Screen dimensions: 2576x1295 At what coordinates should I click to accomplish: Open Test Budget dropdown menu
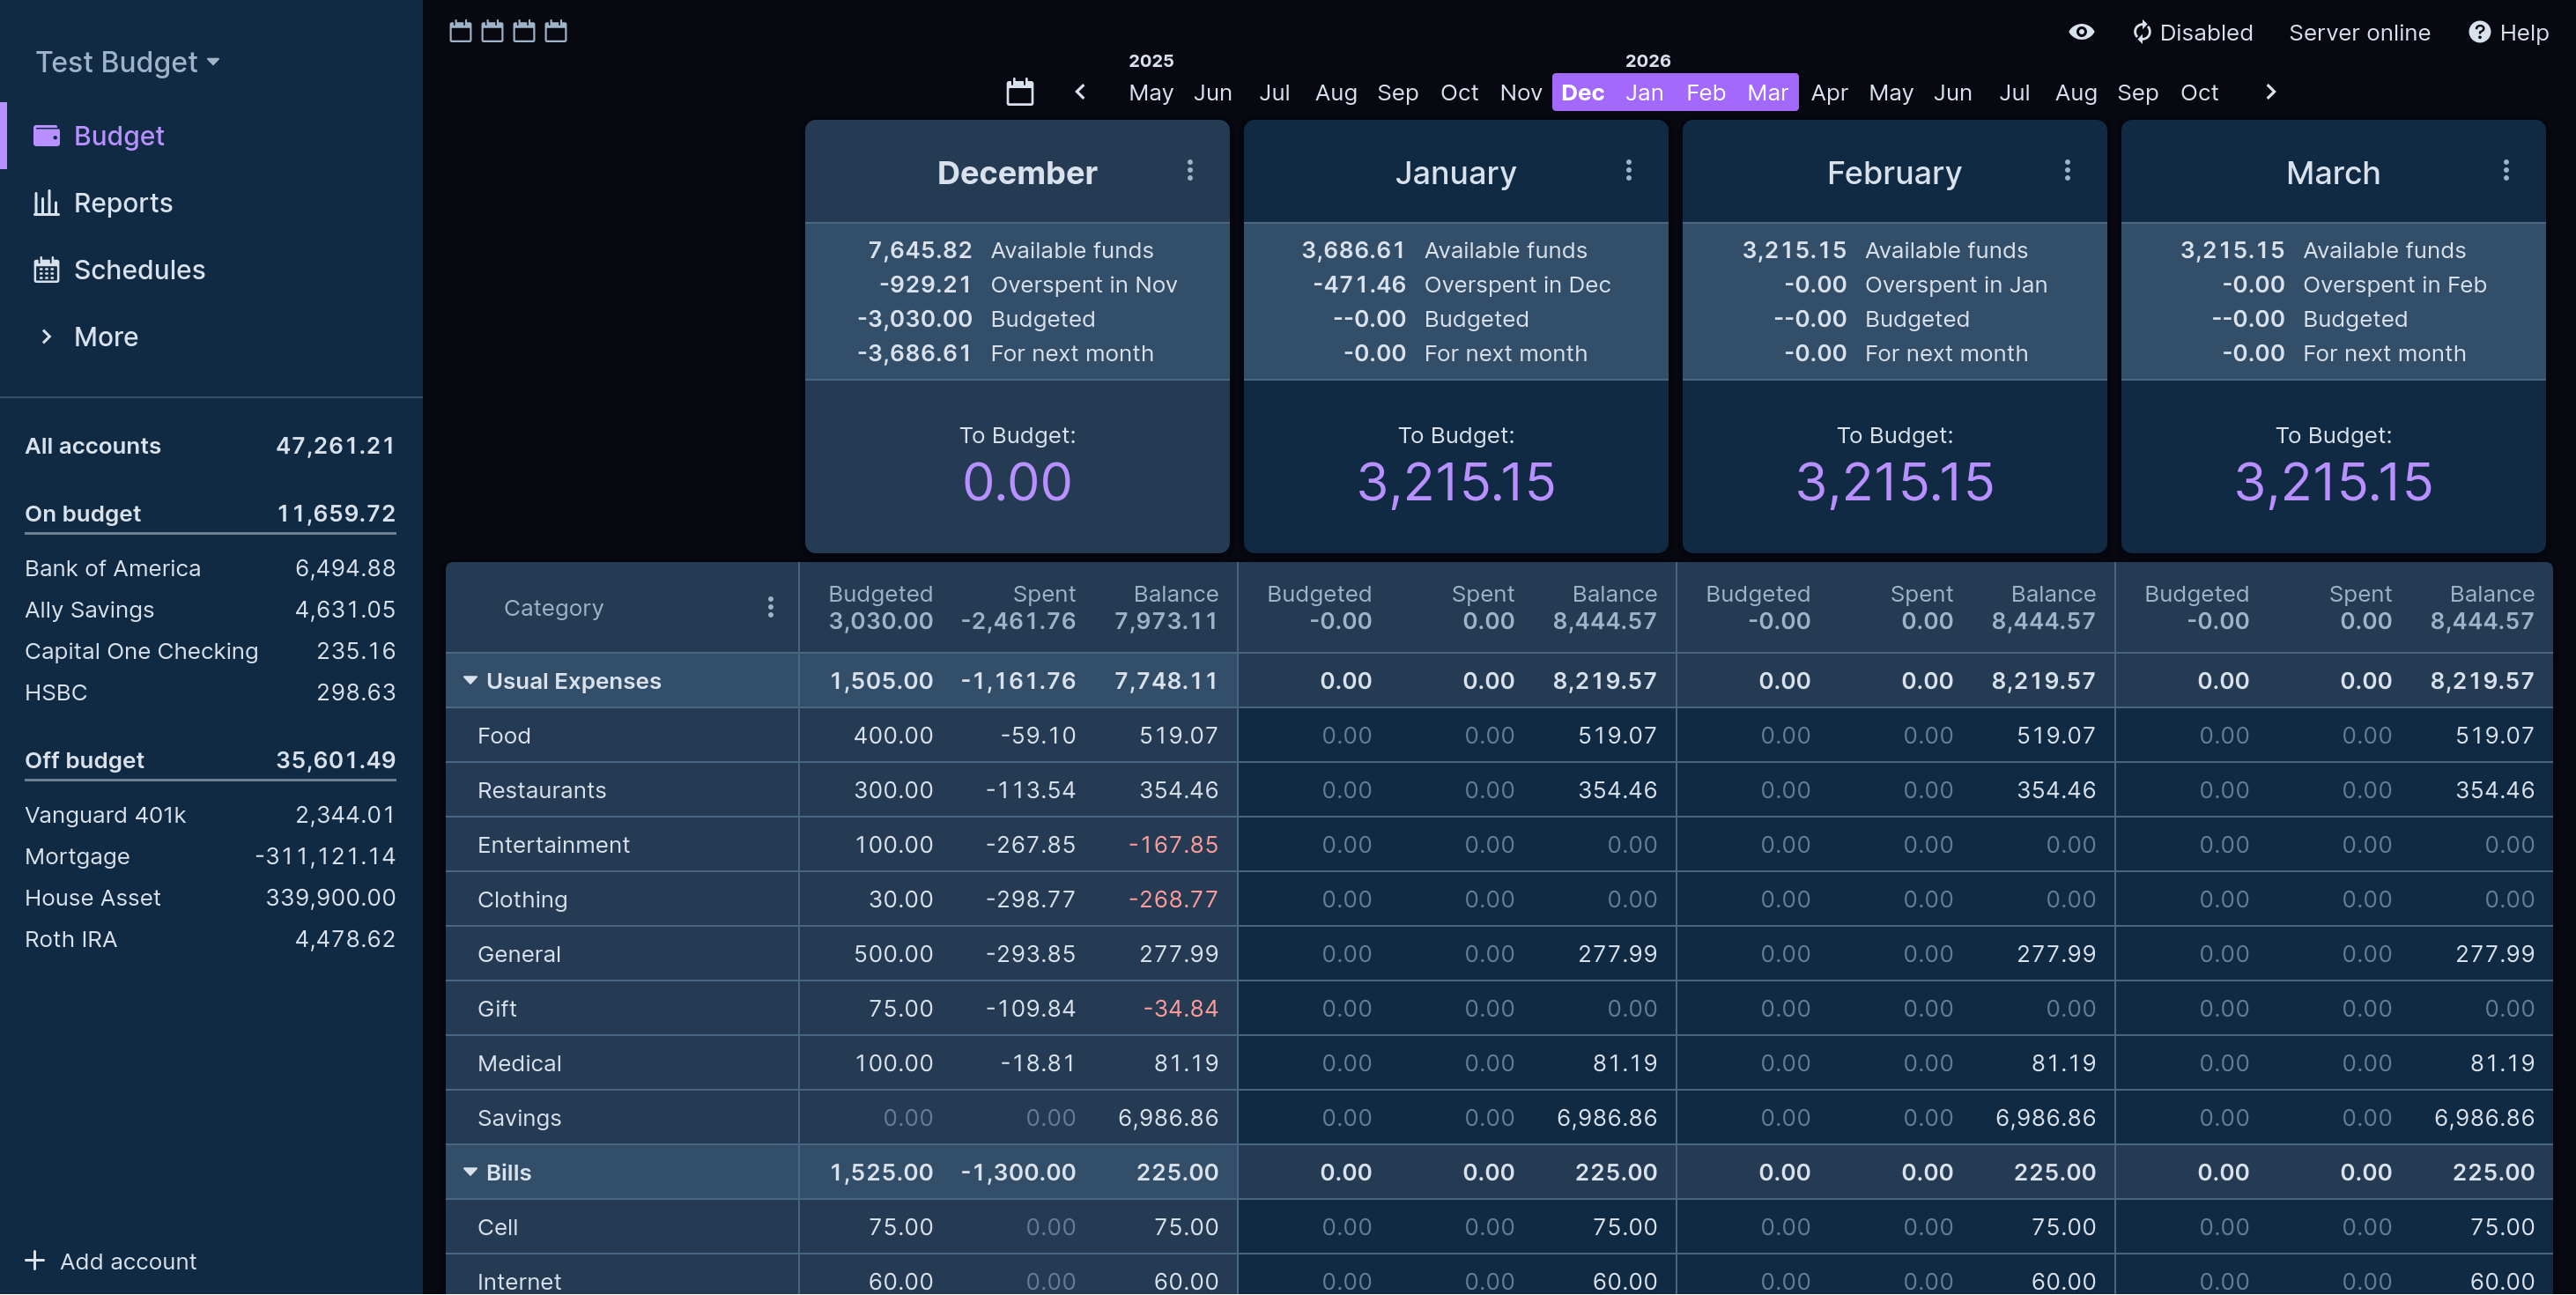coord(127,62)
